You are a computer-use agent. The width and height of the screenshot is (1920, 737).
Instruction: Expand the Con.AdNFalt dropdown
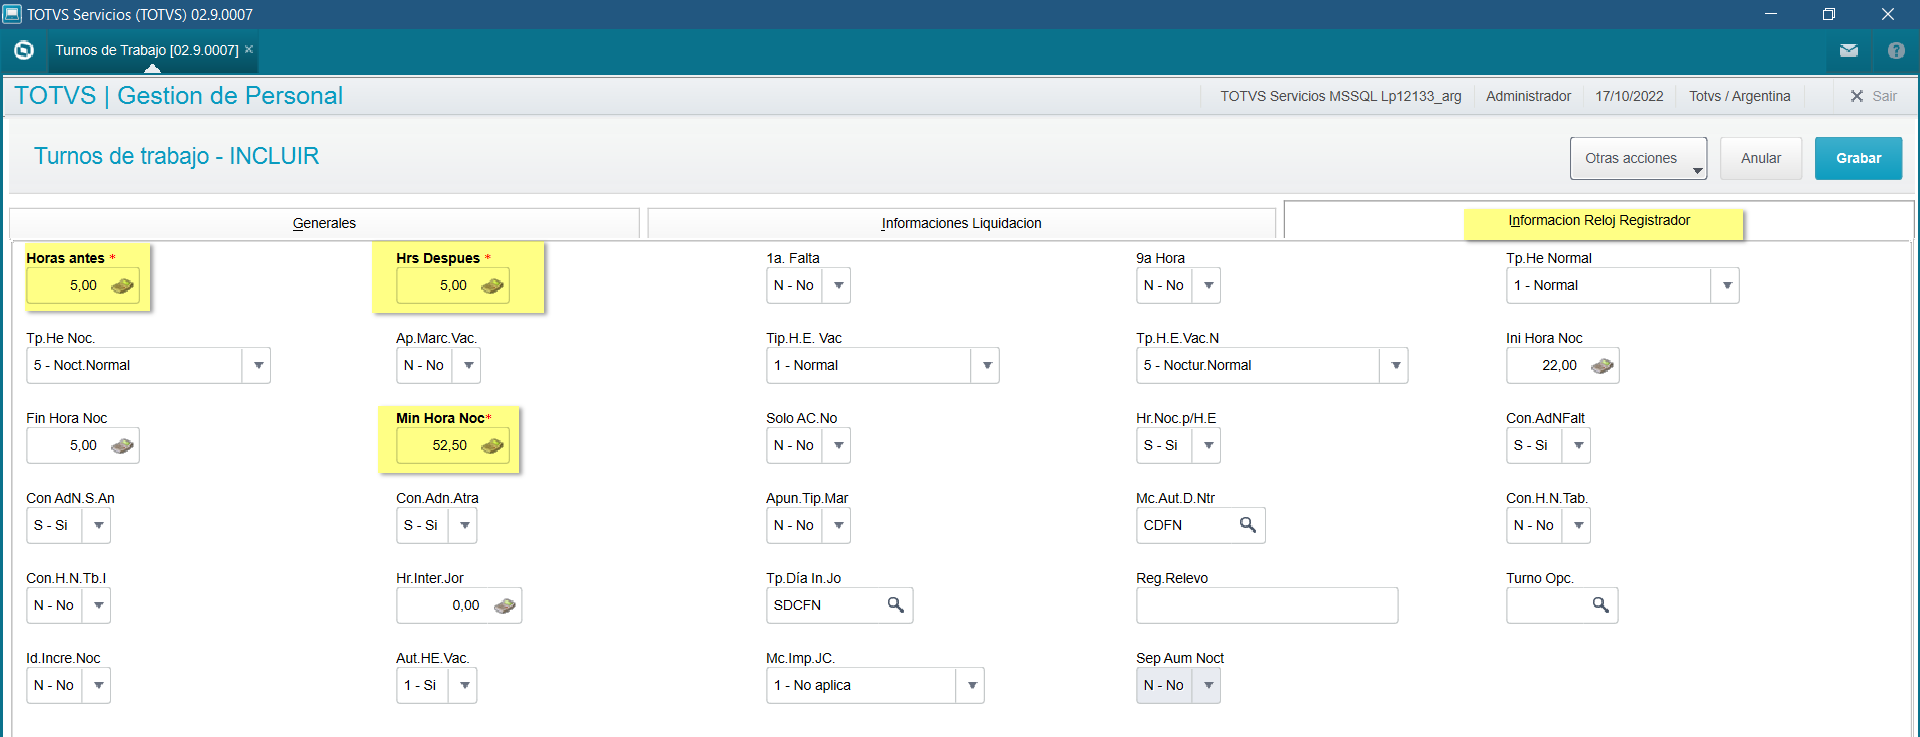point(1578,445)
